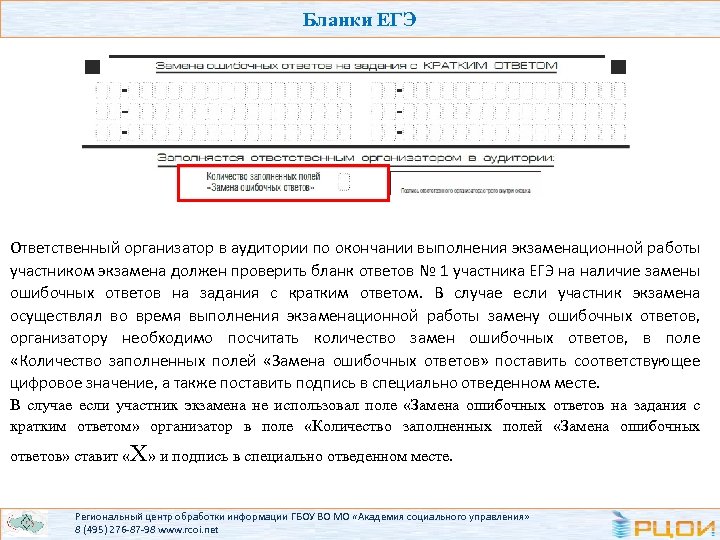Click the phone number 8 (495) 276-87-98

115,530
